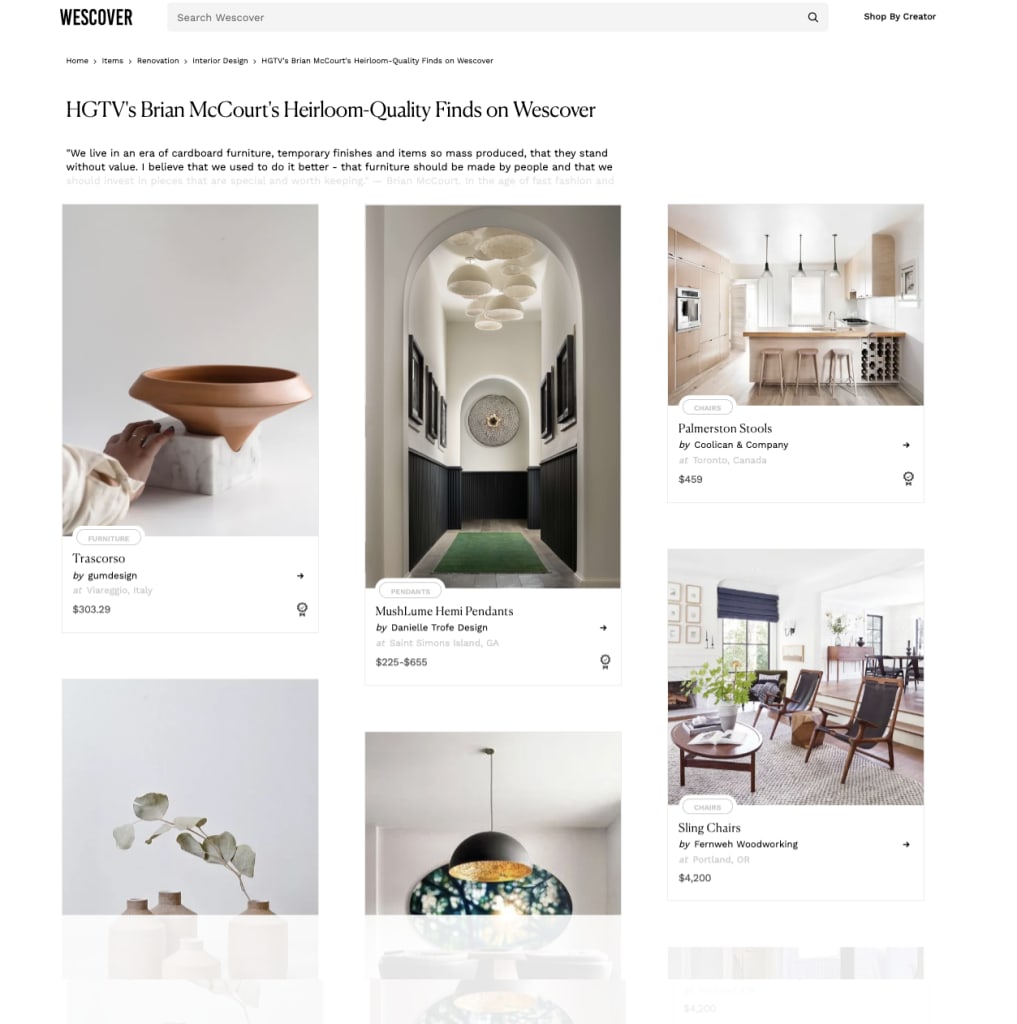The height and width of the screenshot is (1024, 1017).
Task: Click the award badge icon next to $225-$655
Action: pyautogui.click(x=605, y=662)
